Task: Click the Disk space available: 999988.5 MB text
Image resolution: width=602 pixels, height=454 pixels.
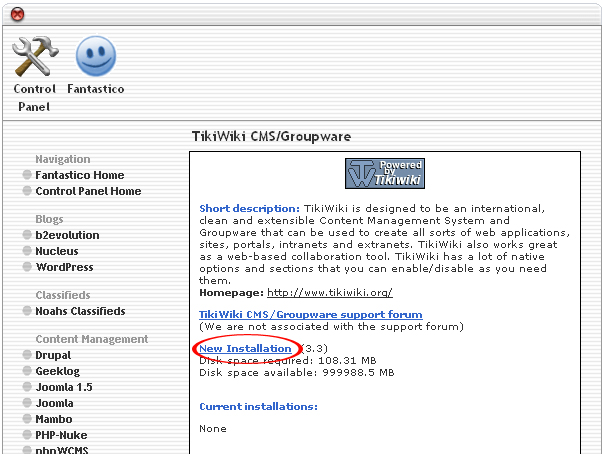Action: 297,373
